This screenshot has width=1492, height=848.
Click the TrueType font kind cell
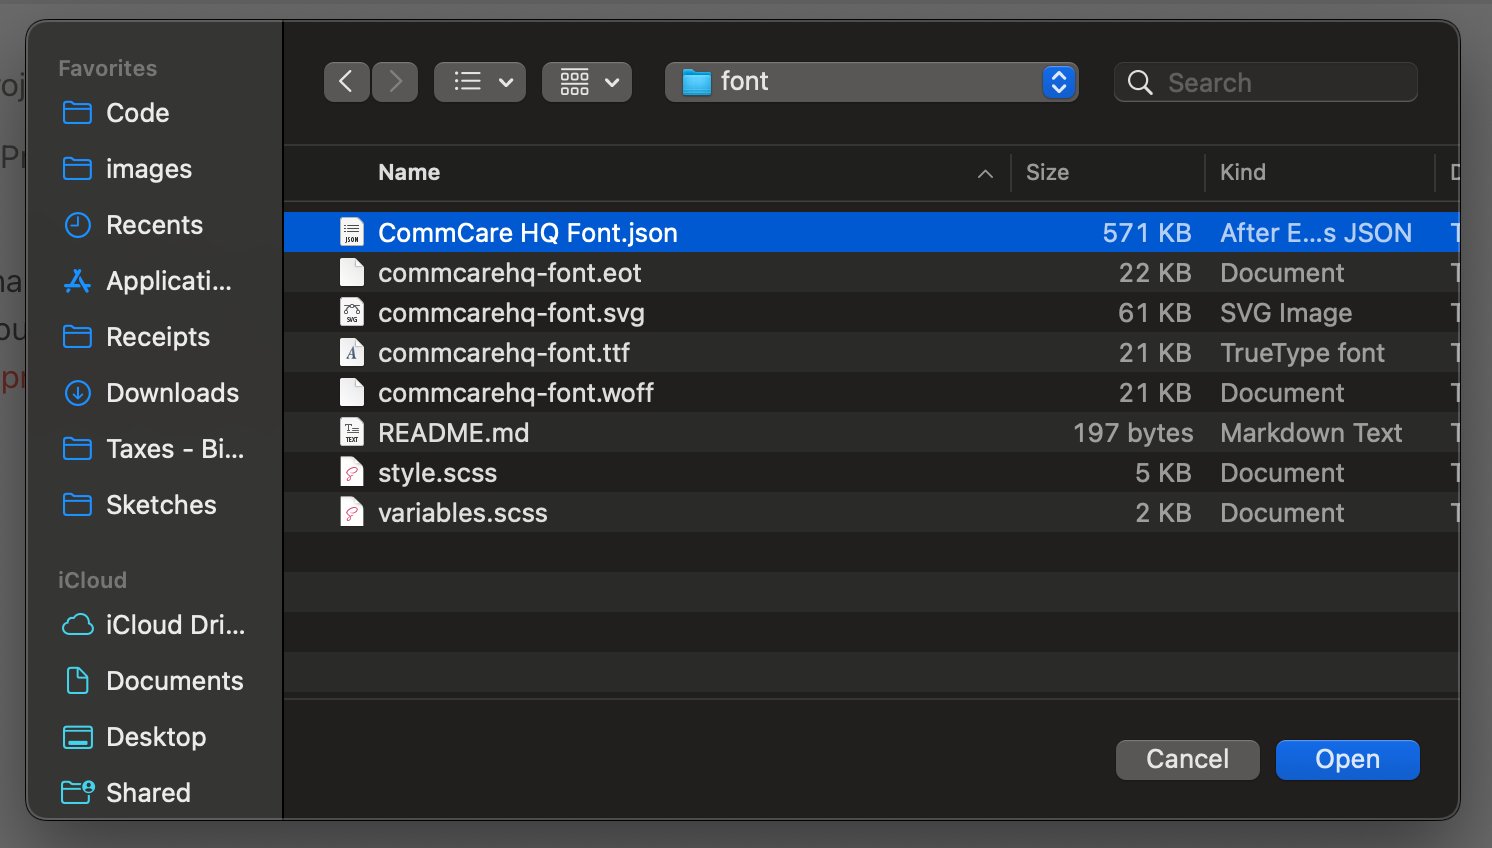tap(1302, 352)
